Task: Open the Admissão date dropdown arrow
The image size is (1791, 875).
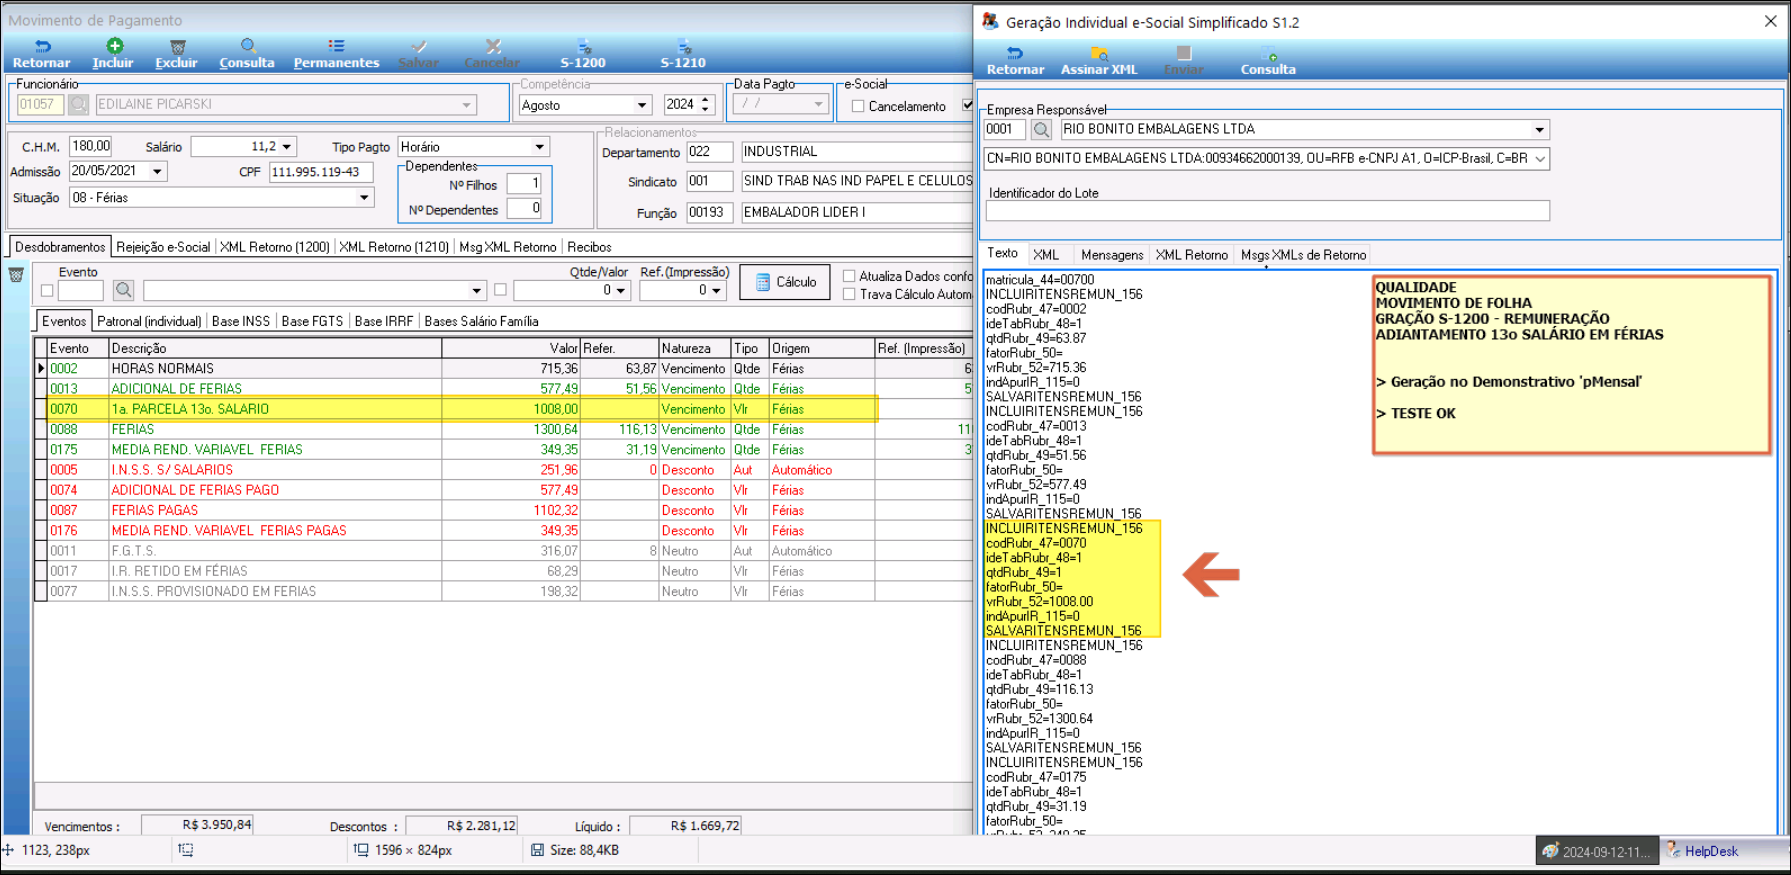Action: pos(157,172)
